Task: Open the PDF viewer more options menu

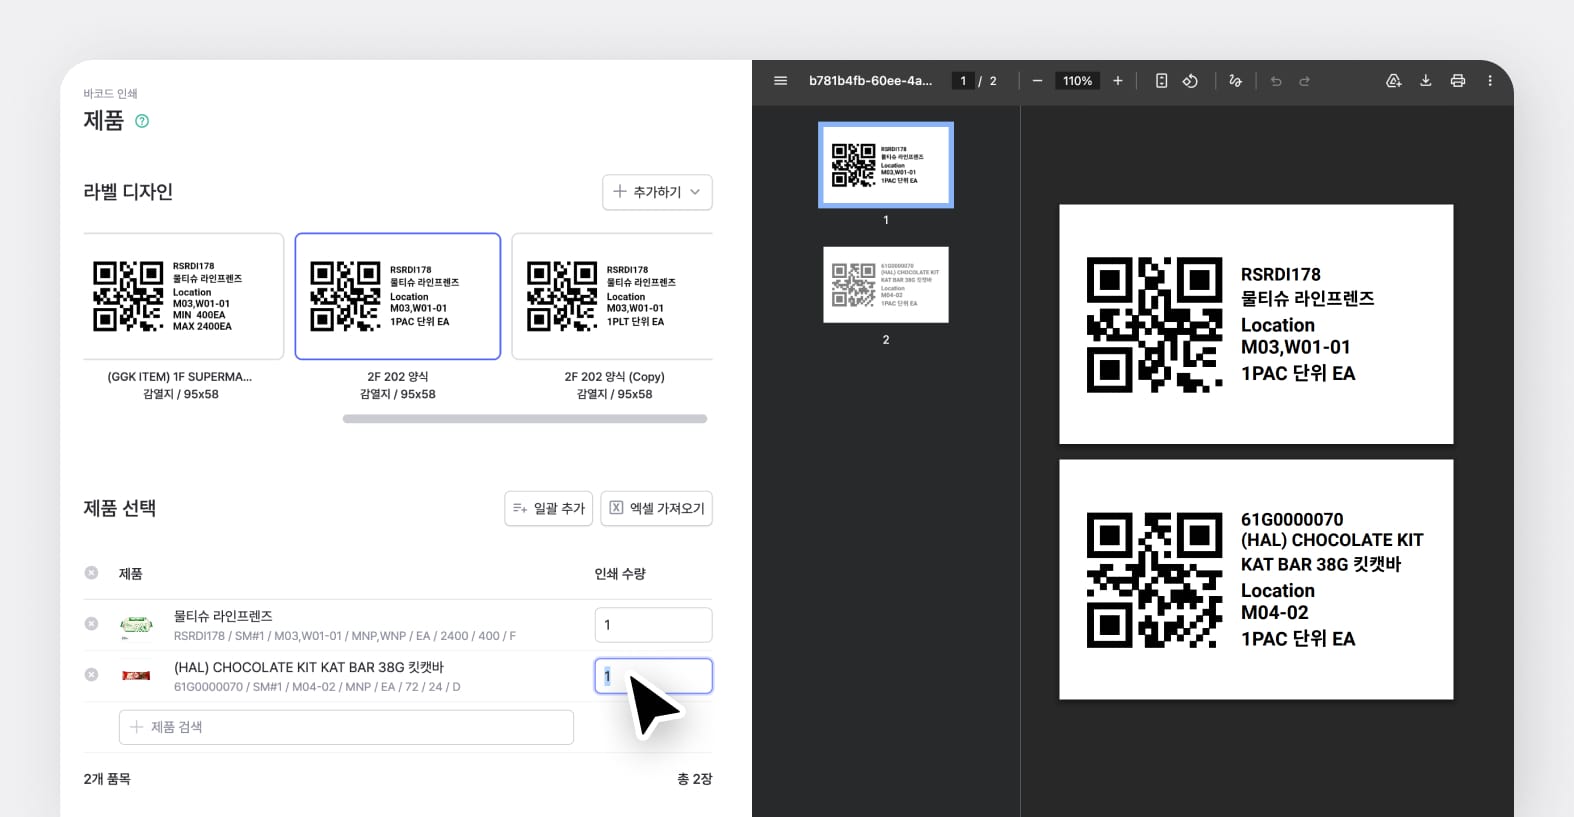Action: [1490, 81]
